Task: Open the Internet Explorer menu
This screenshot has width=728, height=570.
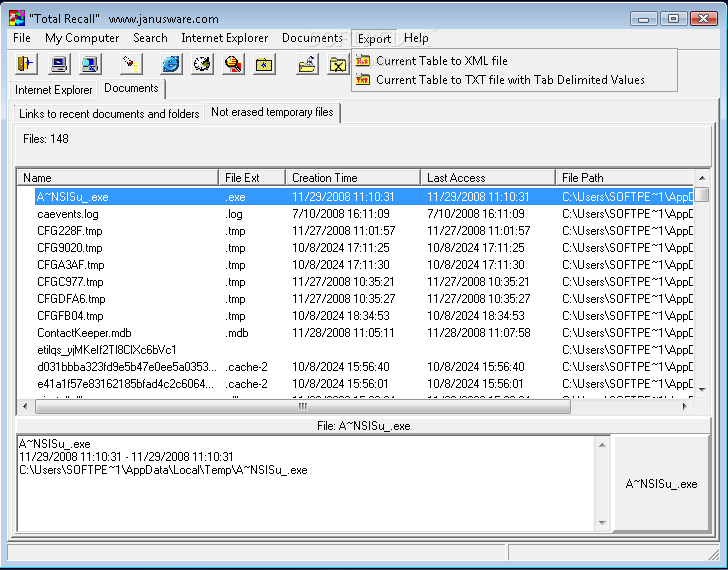Action: 225,38
